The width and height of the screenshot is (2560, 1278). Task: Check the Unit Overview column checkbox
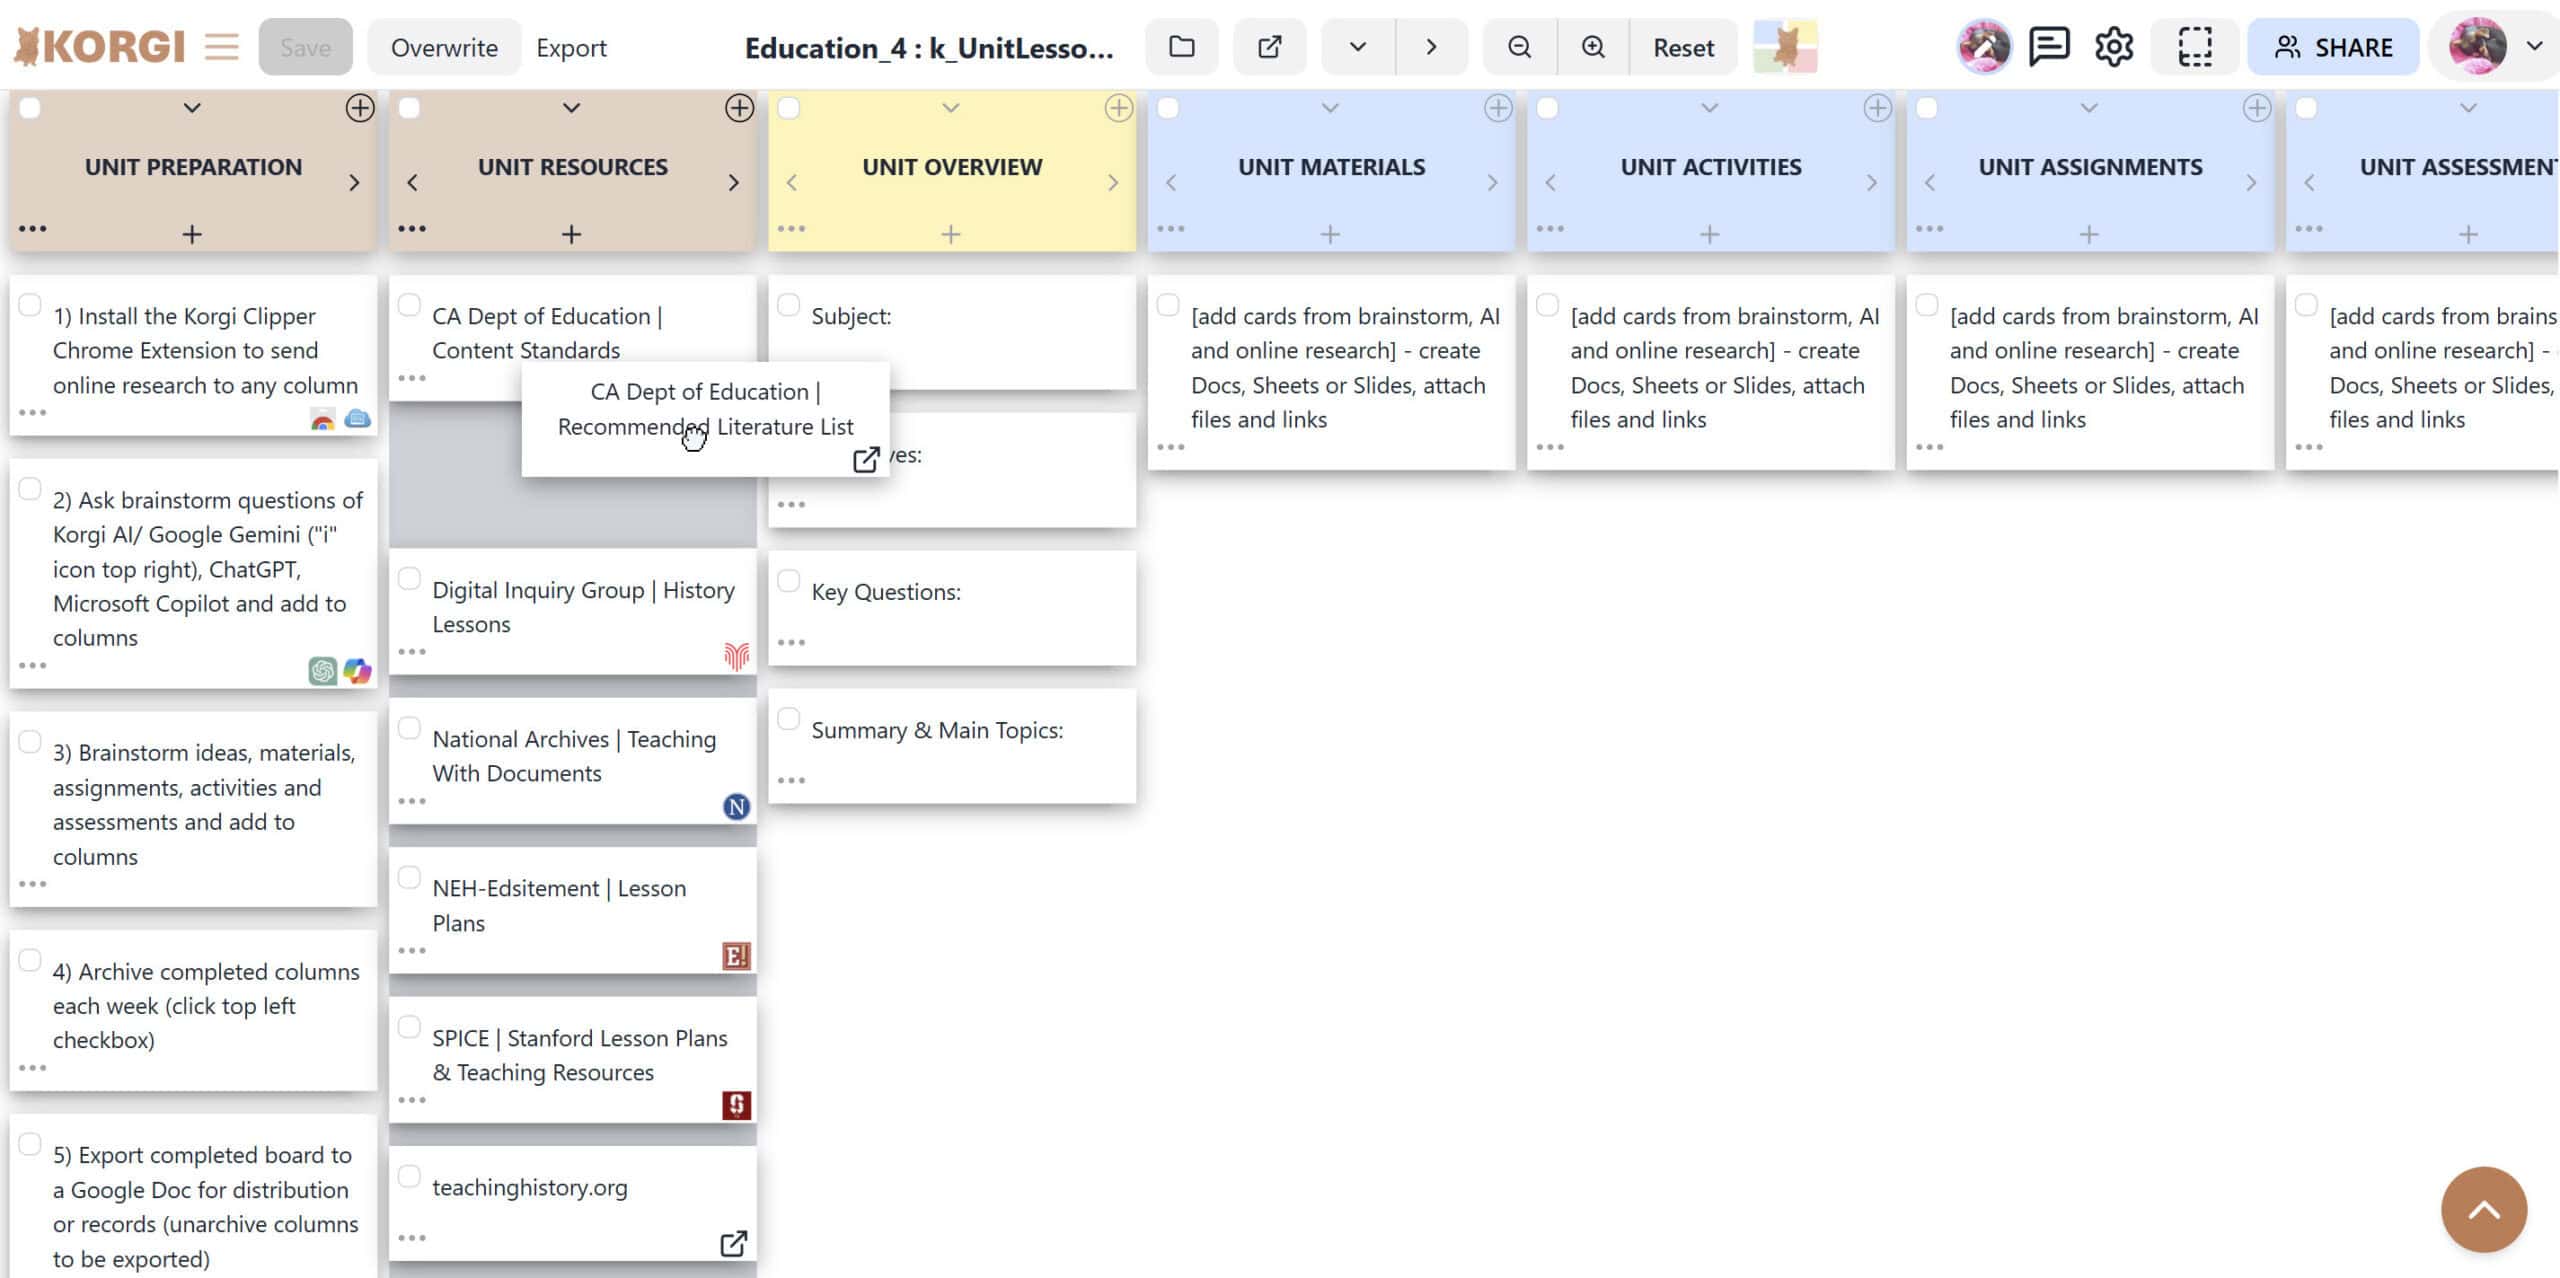(789, 108)
